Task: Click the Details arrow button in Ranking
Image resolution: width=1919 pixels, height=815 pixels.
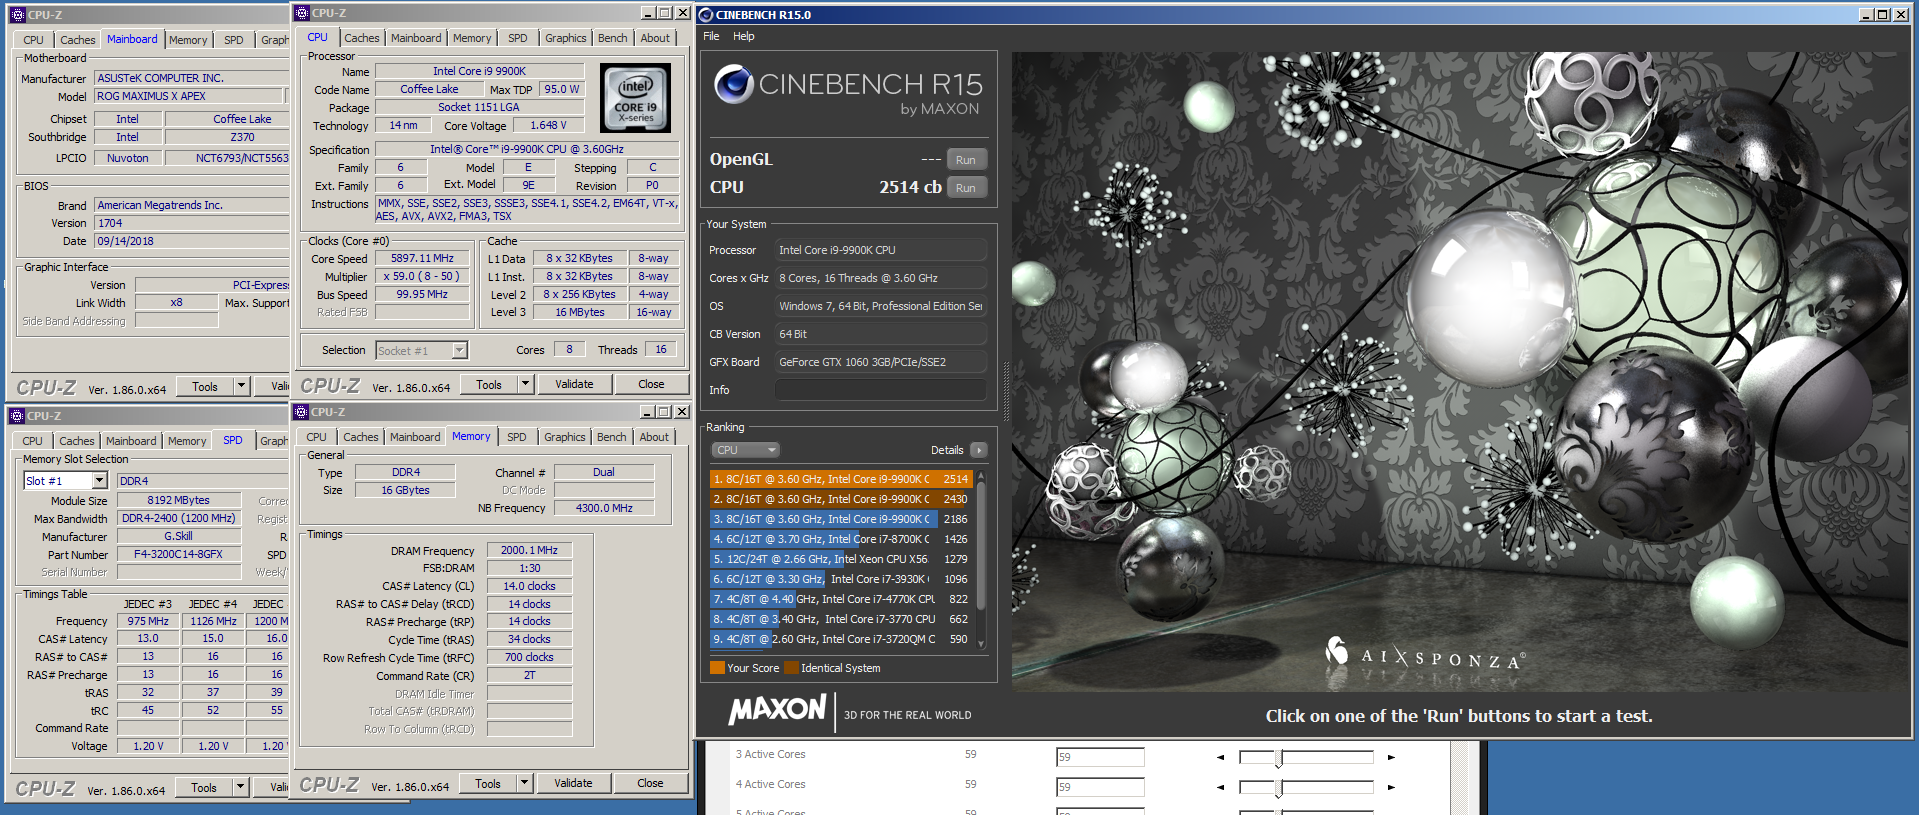Action: tap(979, 450)
